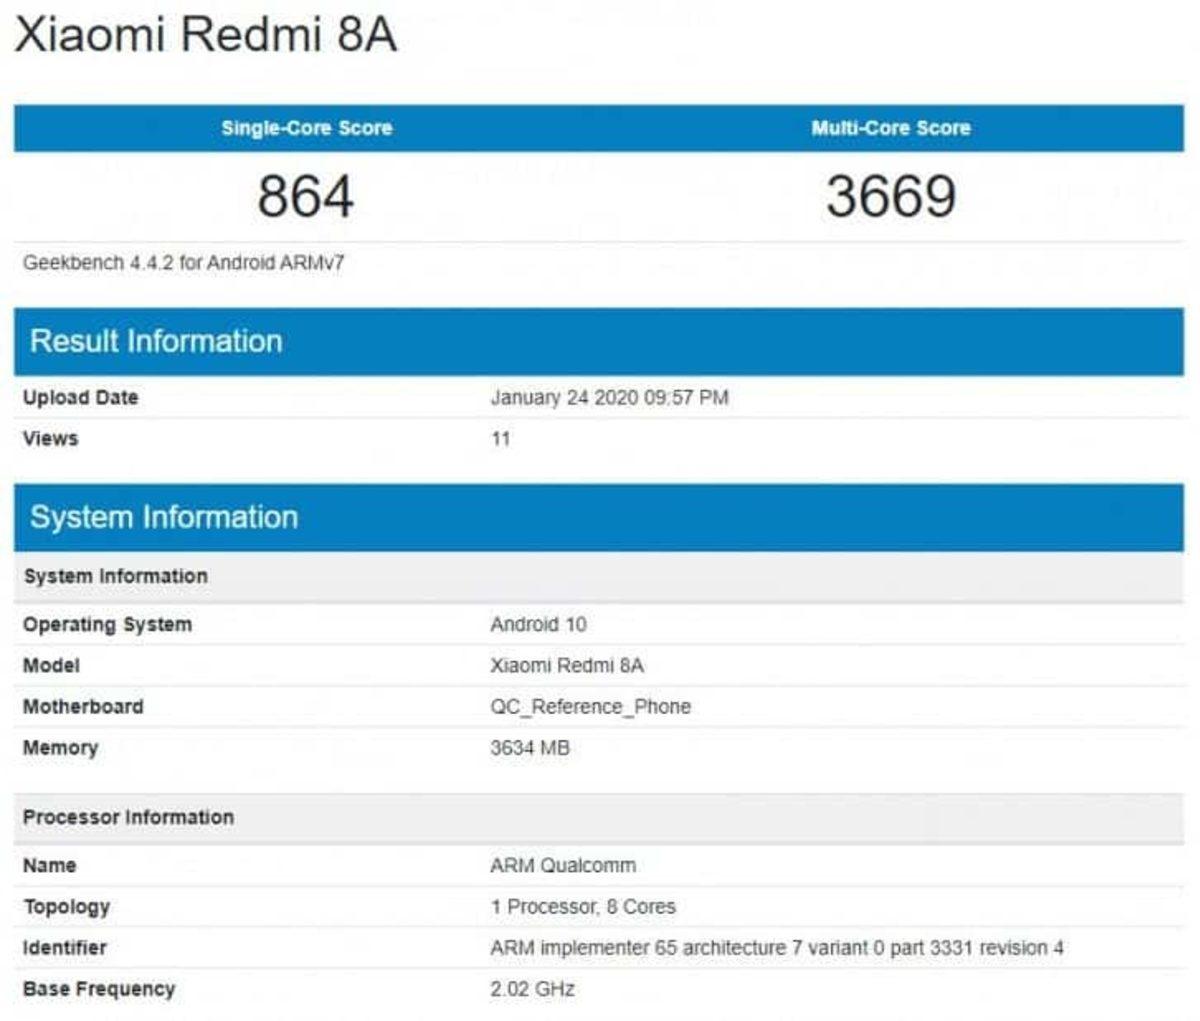
Task: Click the multi-core score value 3669
Action: click(889, 195)
